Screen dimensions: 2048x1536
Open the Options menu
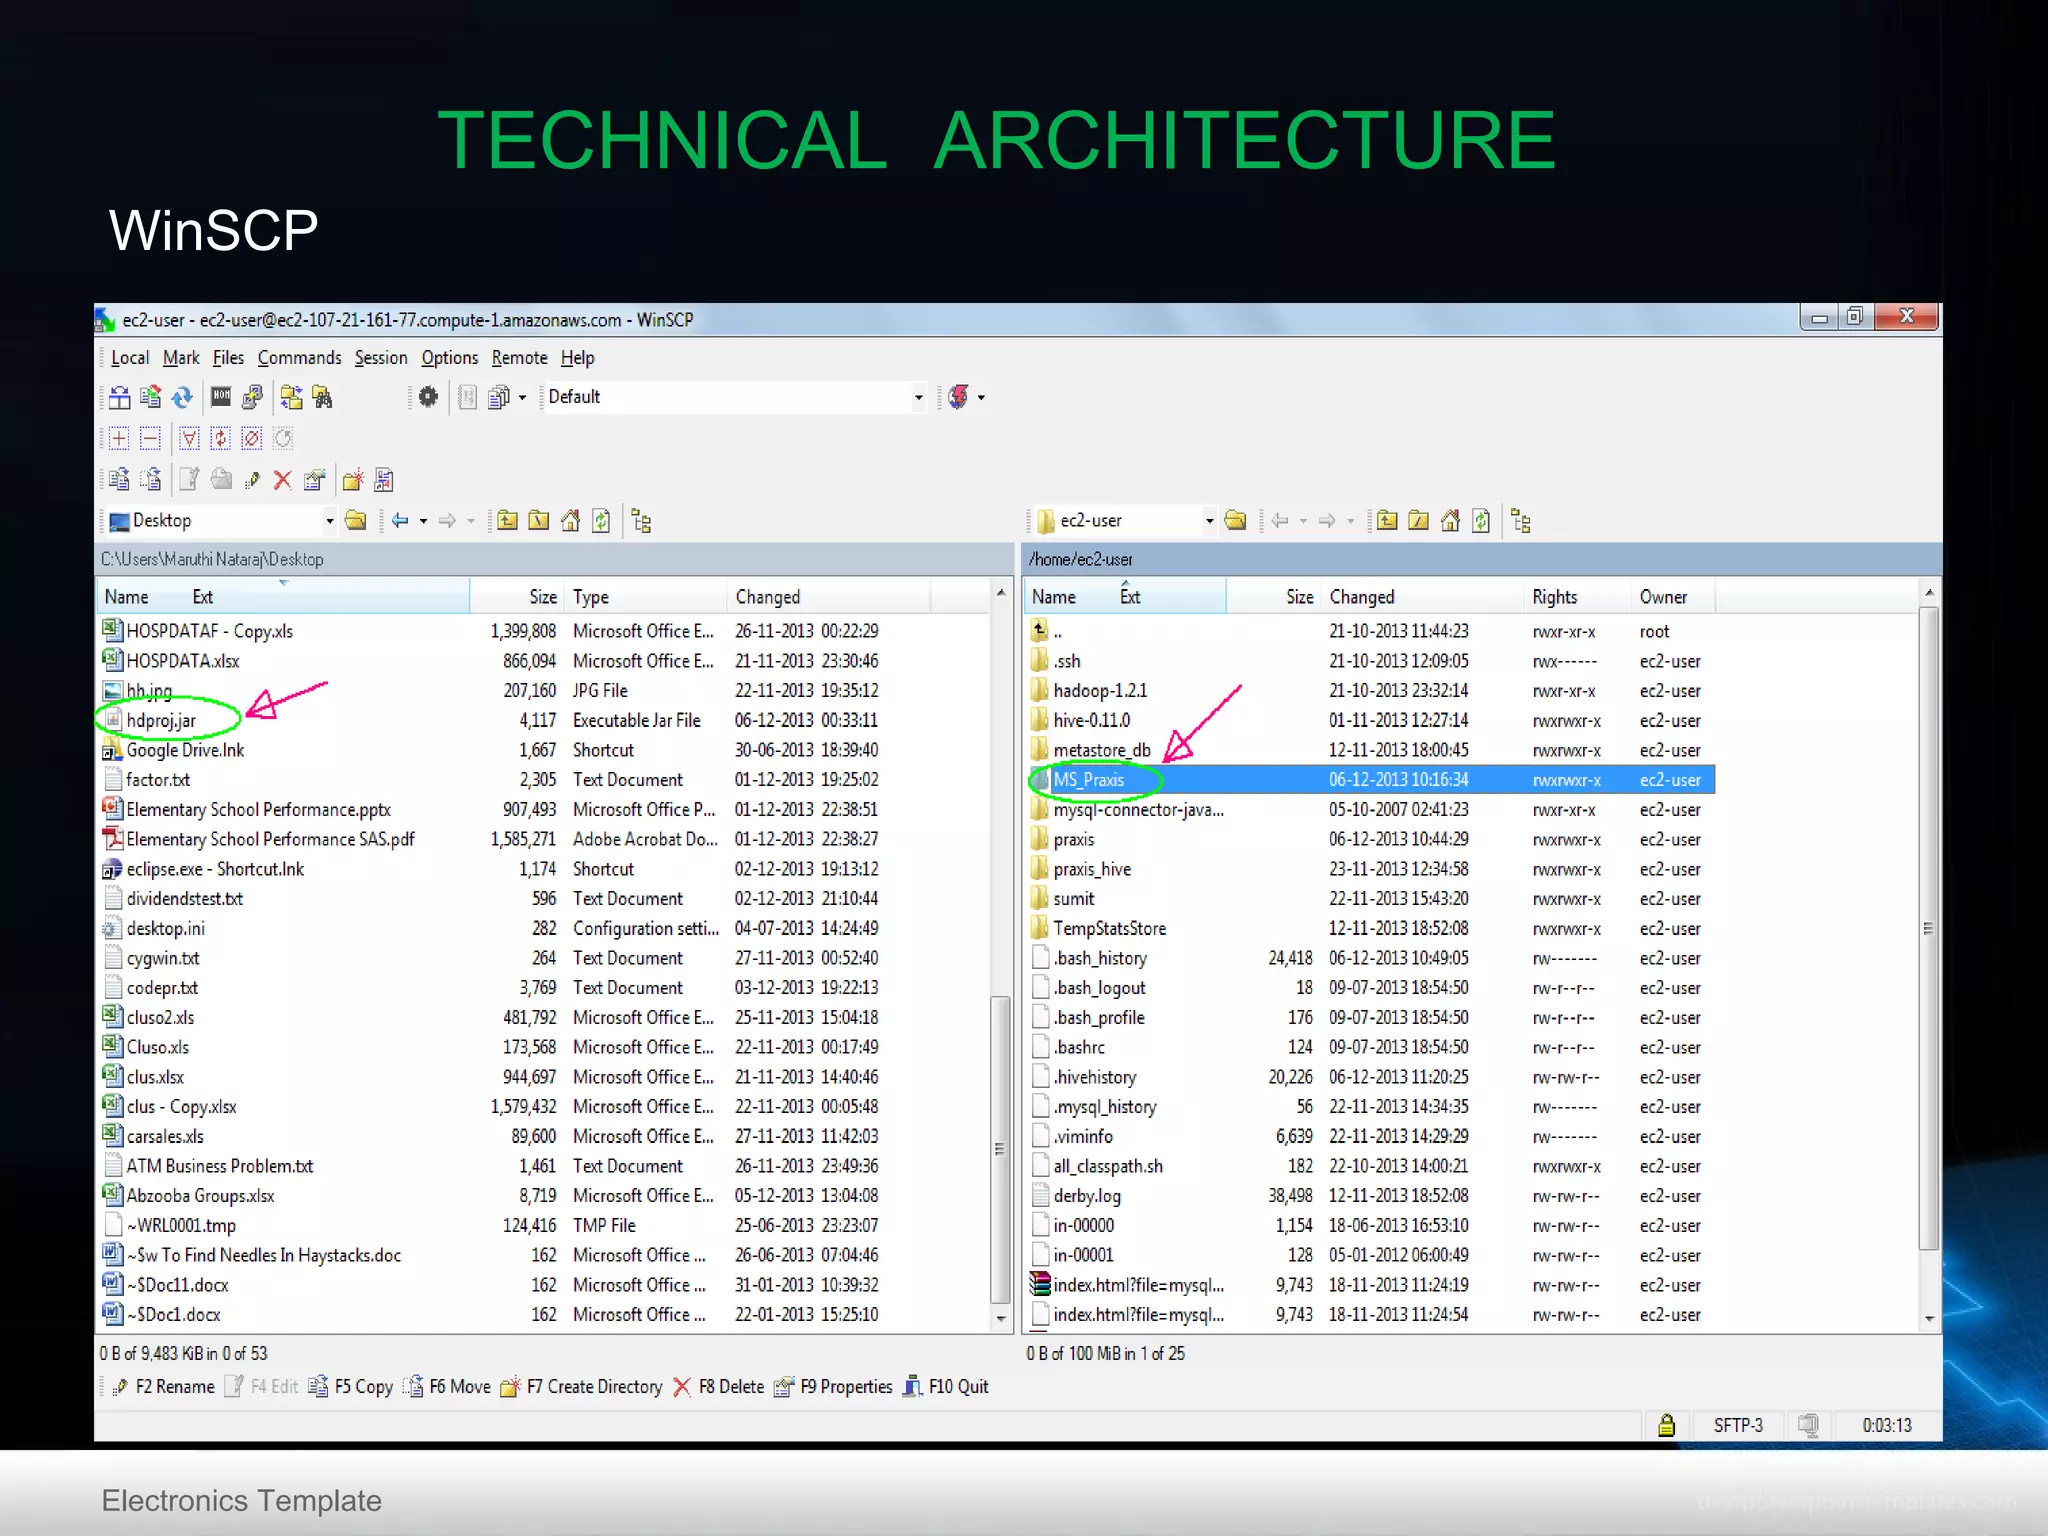pyautogui.click(x=449, y=358)
